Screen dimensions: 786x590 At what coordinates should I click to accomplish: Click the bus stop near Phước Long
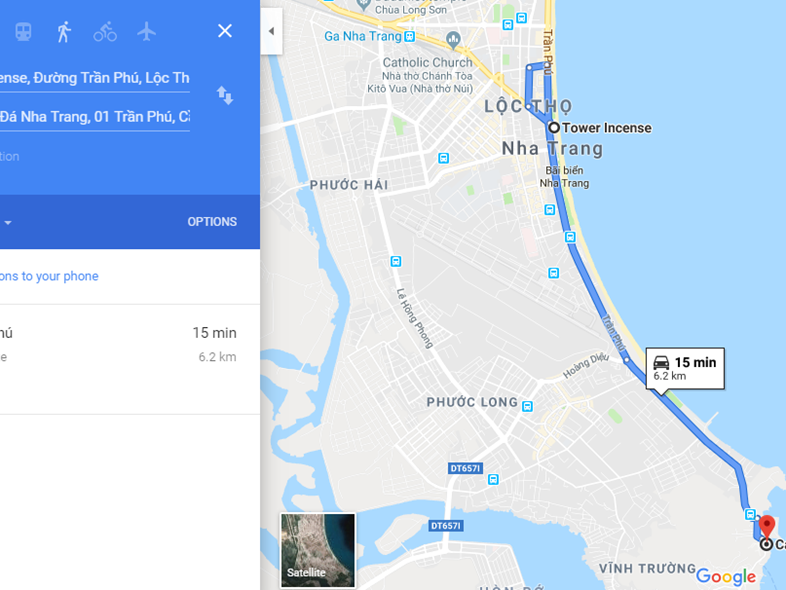click(x=527, y=406)
